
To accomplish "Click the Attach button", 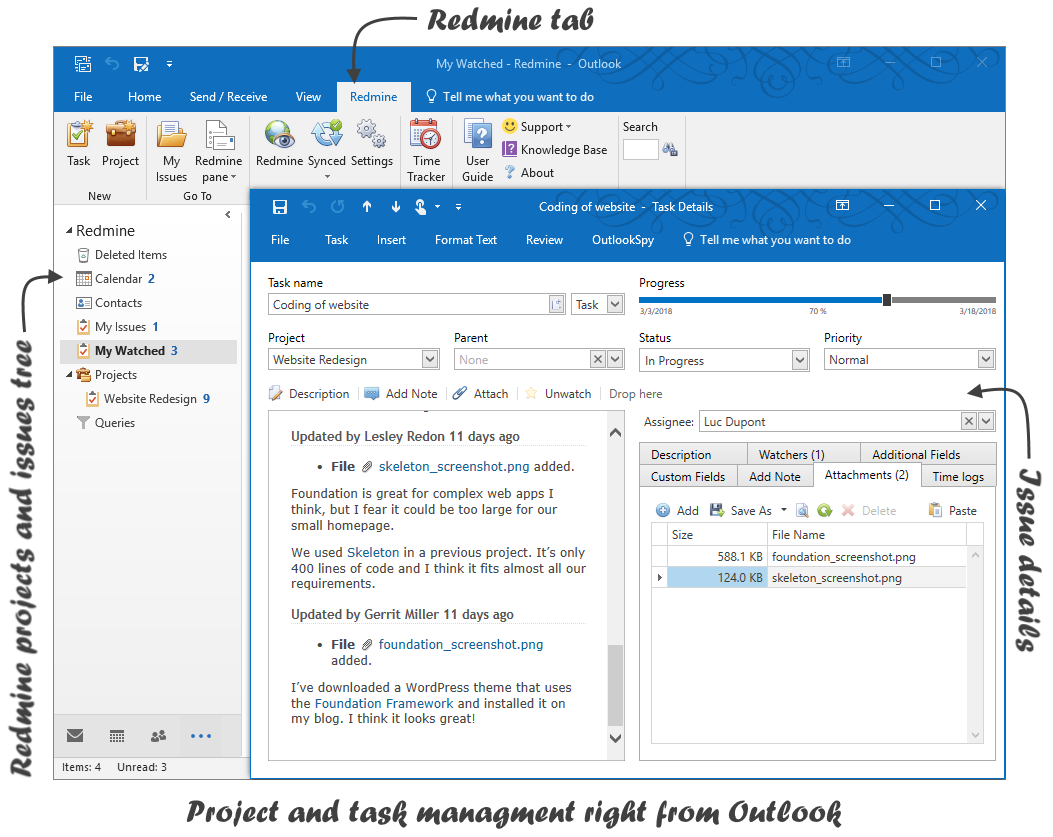I will point(481,394).
